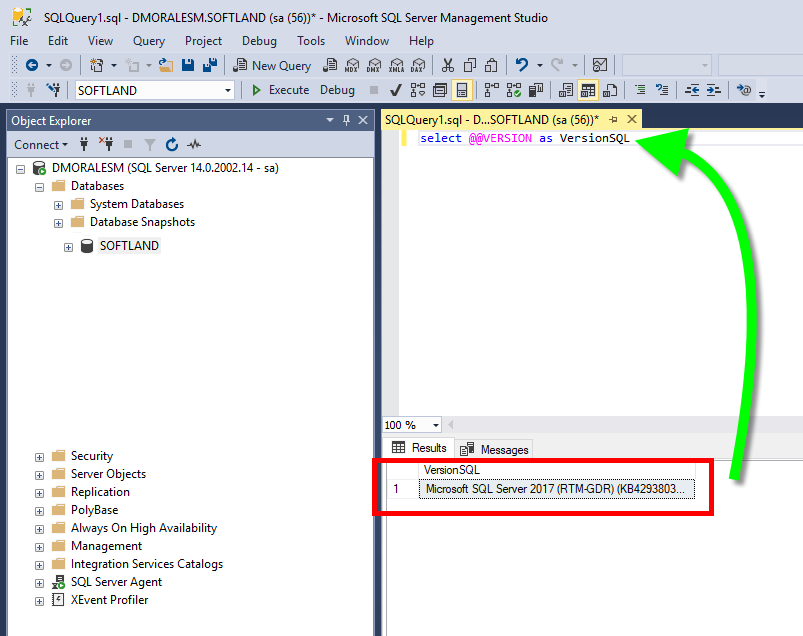Toggle Include Live Query Statistics
Viewport: 803px width, 636px height.
[514, 91]
